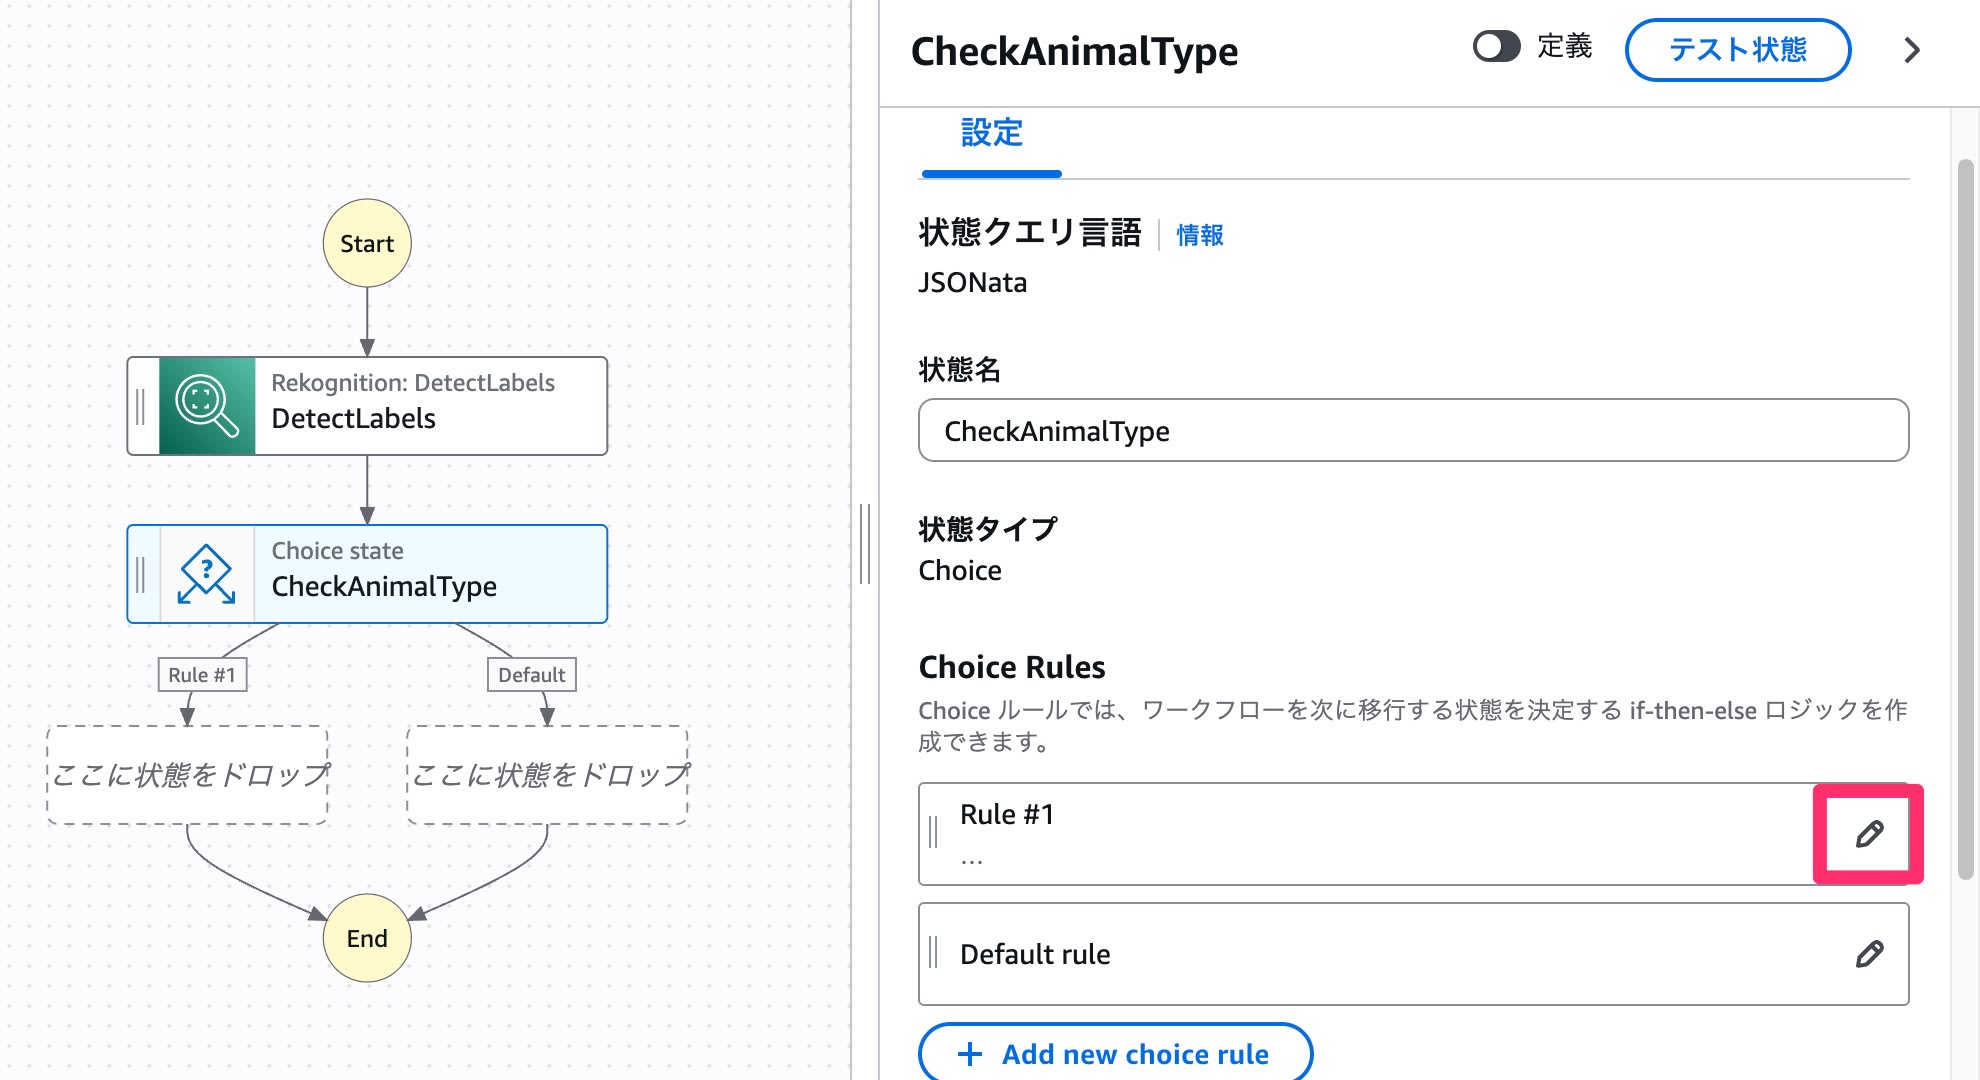Click the 状態名 text field
Screen dimensions: 1980x1080
tap(1412, 430)
